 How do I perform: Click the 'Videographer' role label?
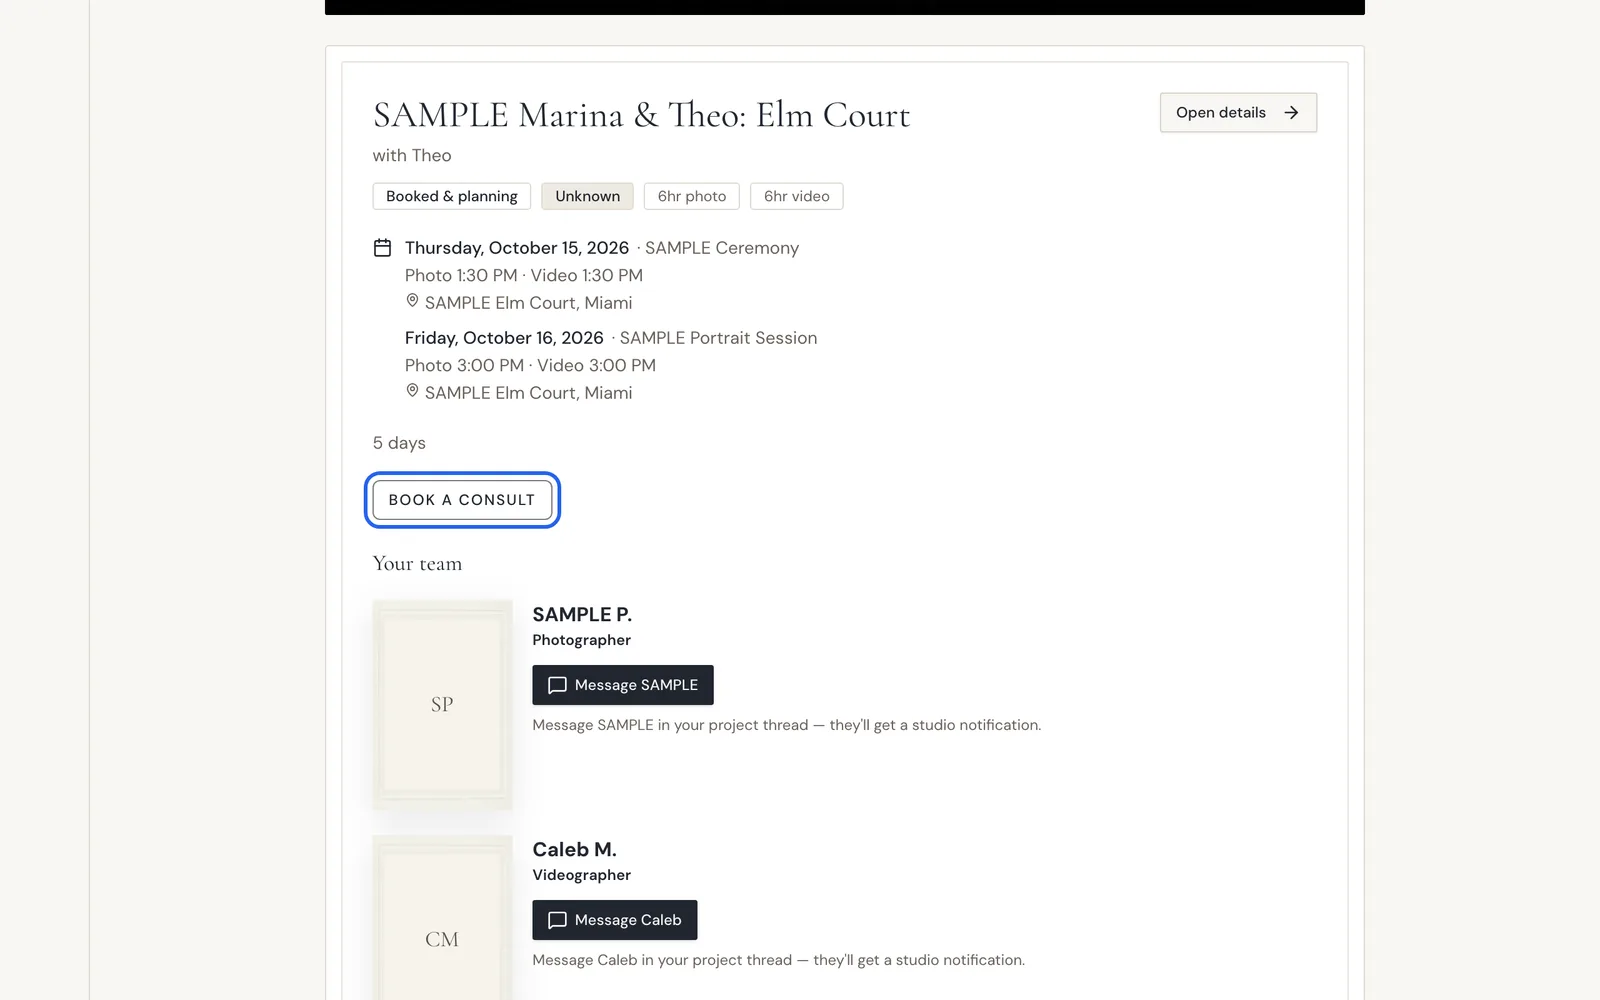pyautogui.click(x=581, y=875)
